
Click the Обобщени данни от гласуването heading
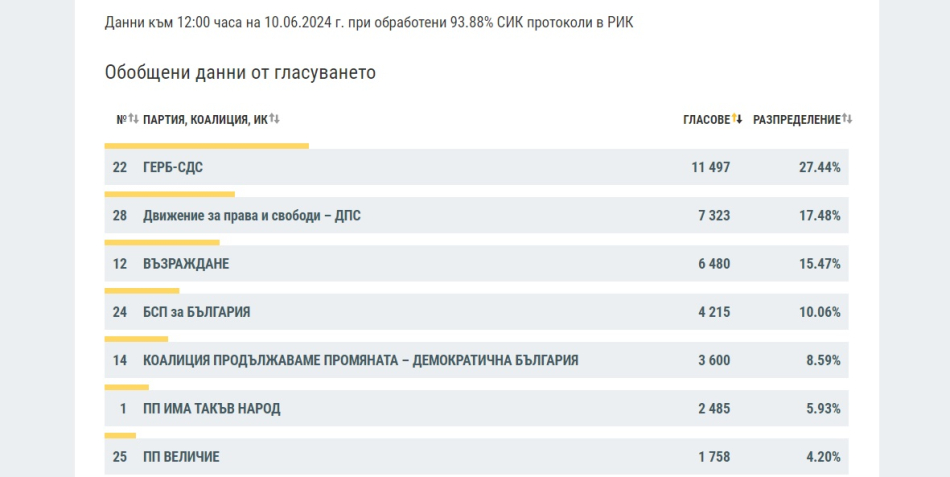coord(240,72)
